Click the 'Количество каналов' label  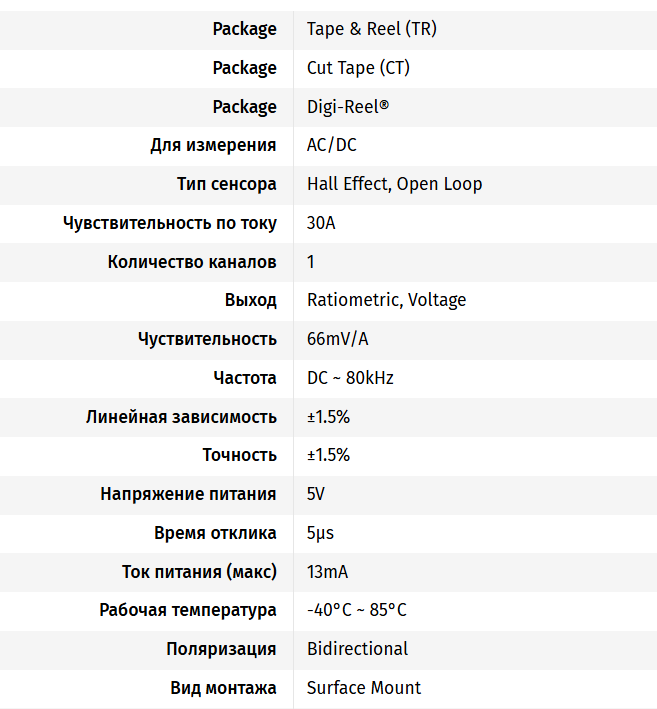(x=192, y=262)
